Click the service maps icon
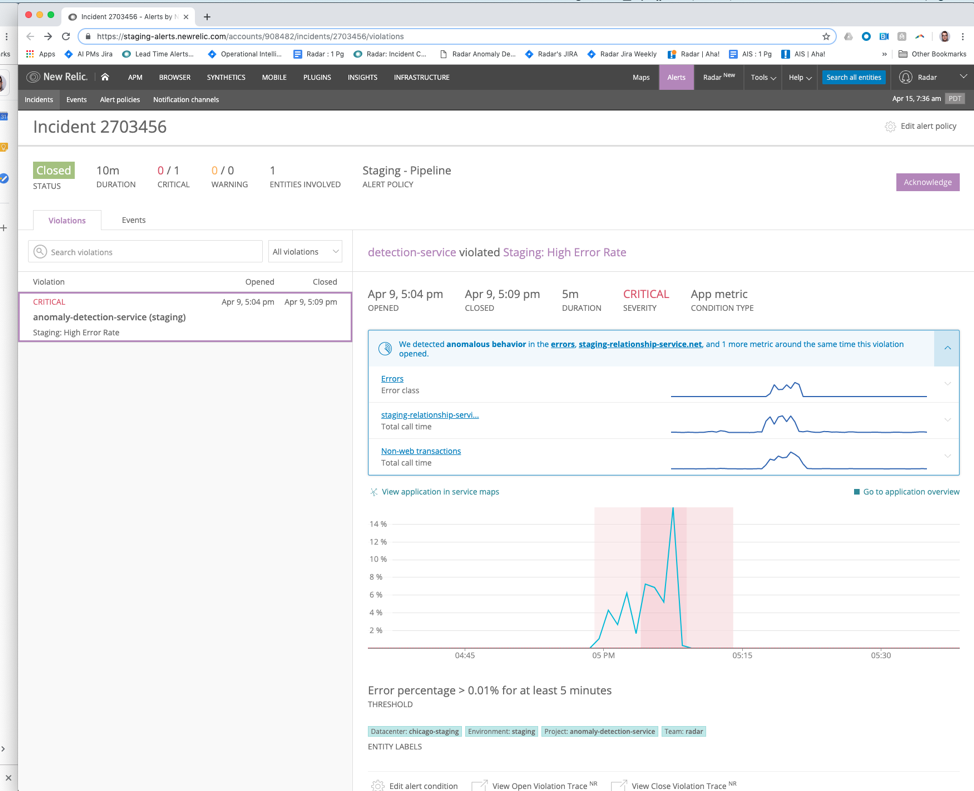The image size is (974, 791). (373, 492)
